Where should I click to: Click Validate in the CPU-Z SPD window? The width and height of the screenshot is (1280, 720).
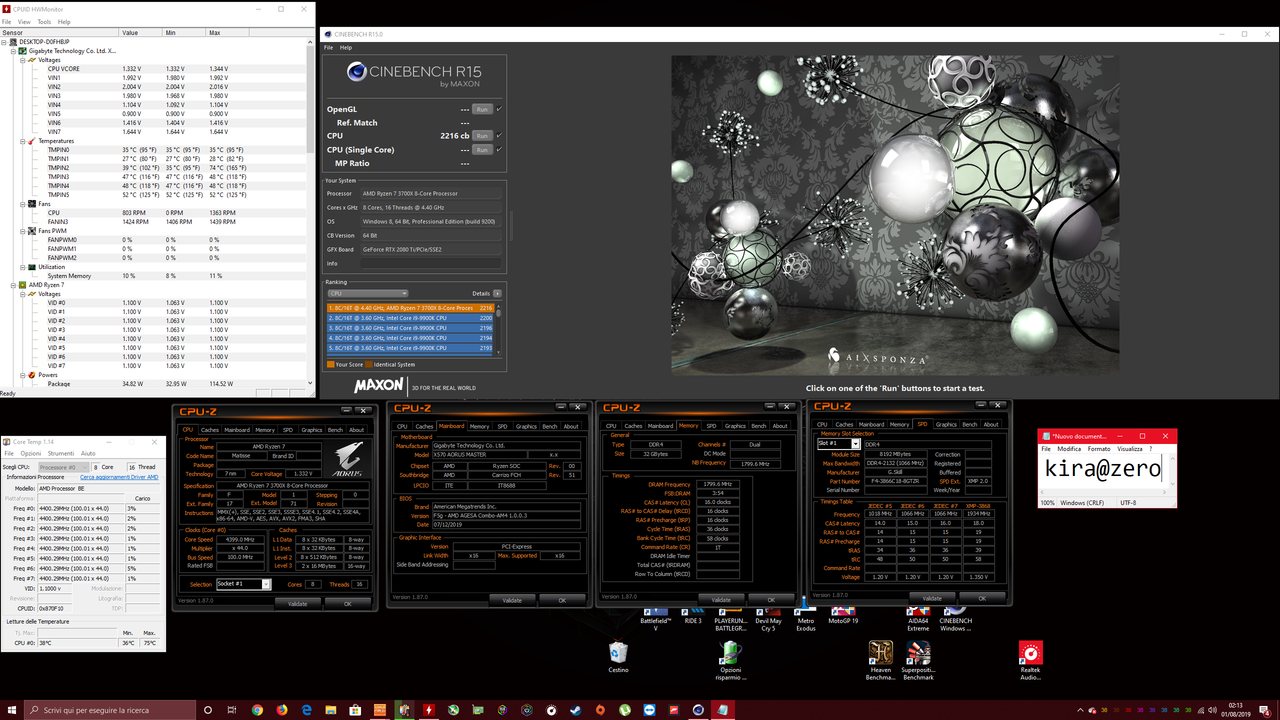932,598
